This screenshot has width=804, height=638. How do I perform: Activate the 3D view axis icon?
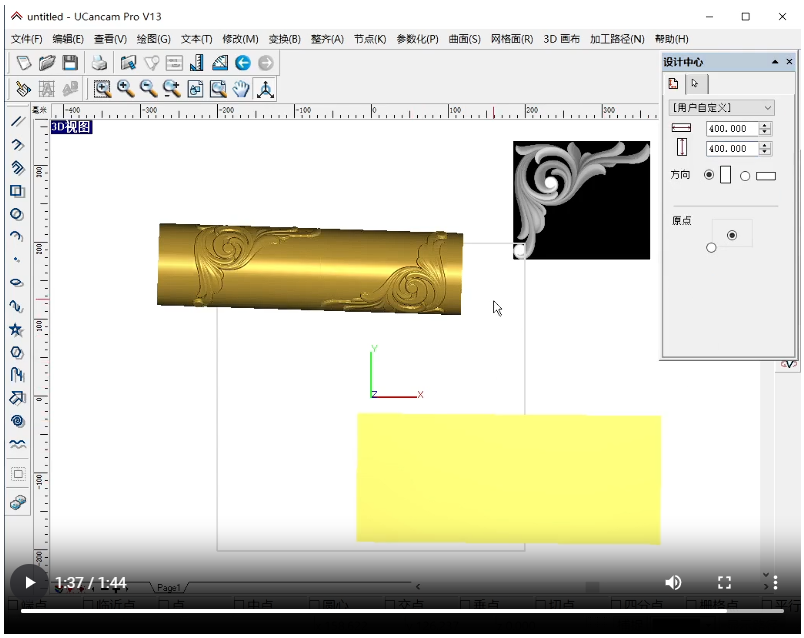point(265,89)
